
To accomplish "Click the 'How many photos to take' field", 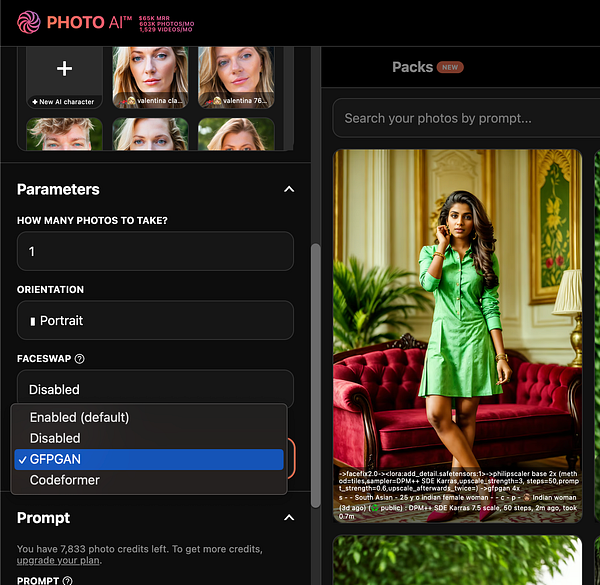I will point(155,251).
